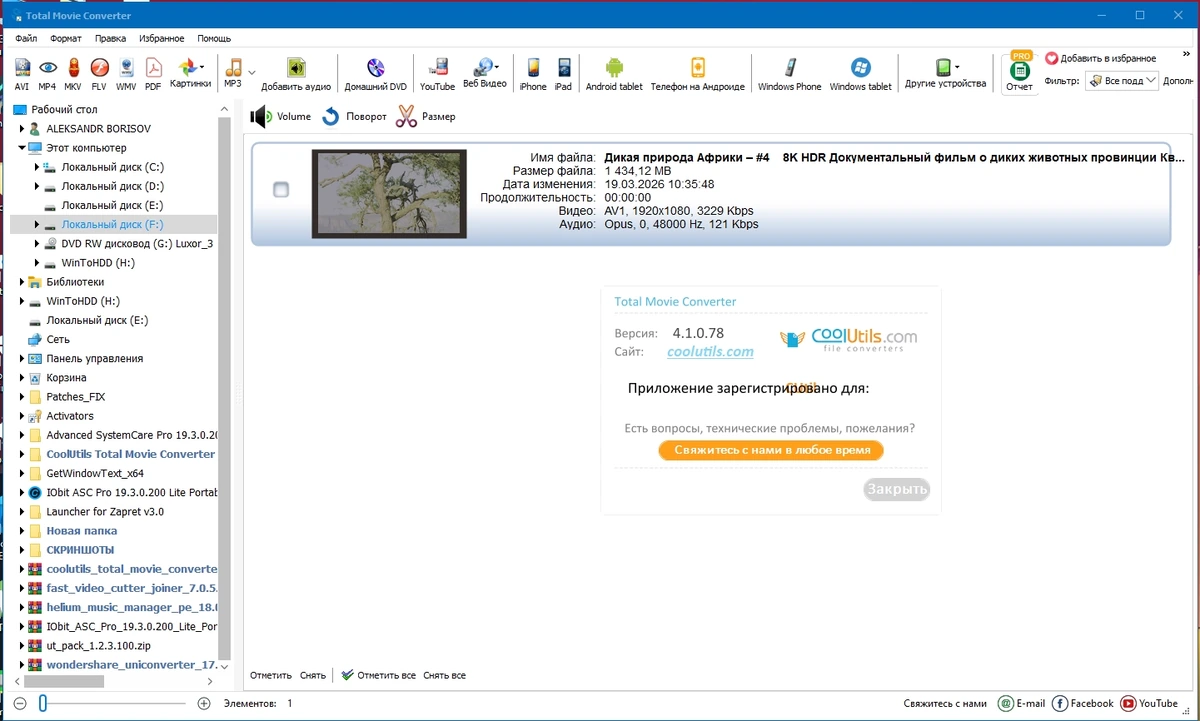Click the plus zoom-in button
The width and height of the screenshot is (1200, 721).
click(x=204, y=703)
